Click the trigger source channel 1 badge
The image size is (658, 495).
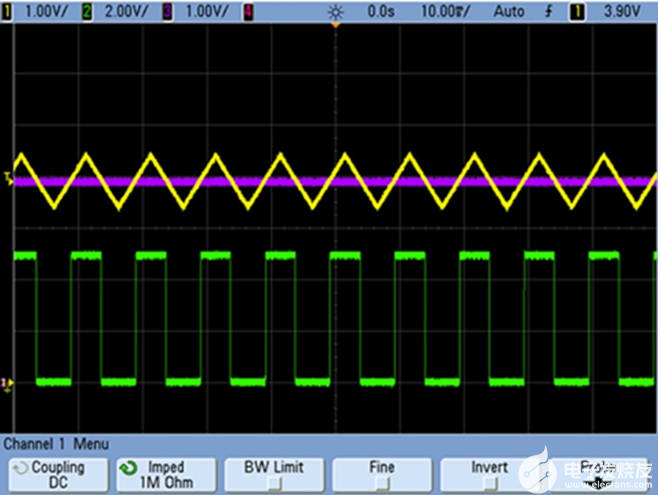[x=577, y=12]
